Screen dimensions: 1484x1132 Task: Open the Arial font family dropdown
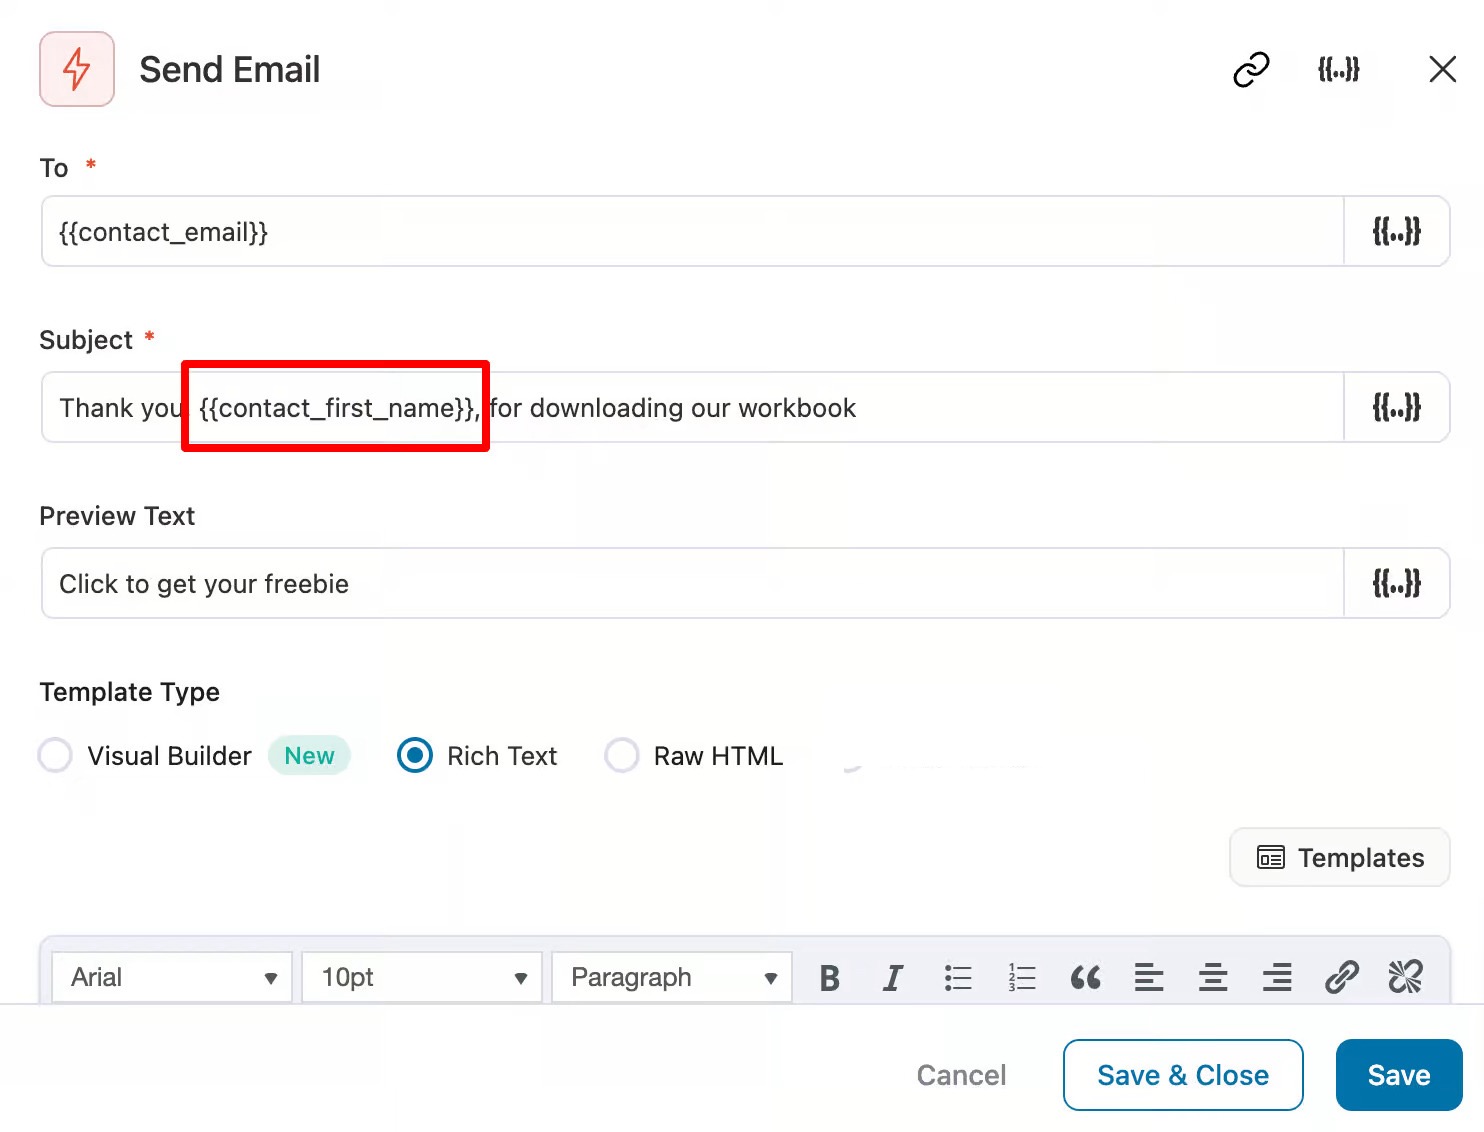click(x=172, y=977)
